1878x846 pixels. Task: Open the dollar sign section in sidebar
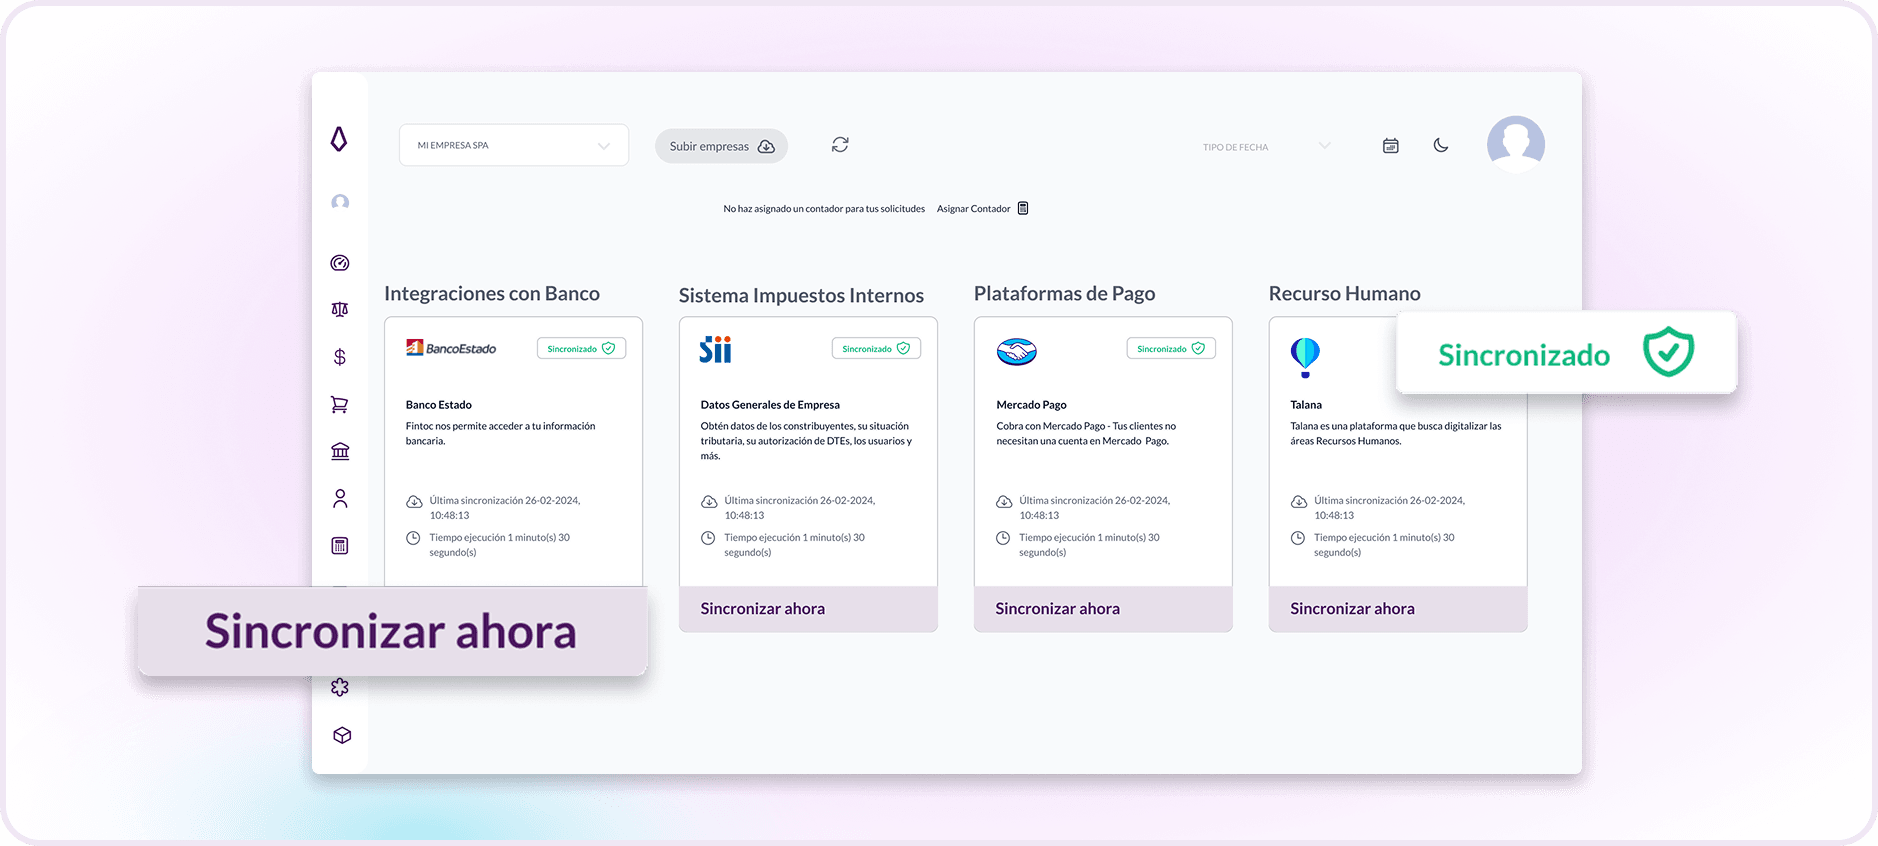(x=340, y=357)
